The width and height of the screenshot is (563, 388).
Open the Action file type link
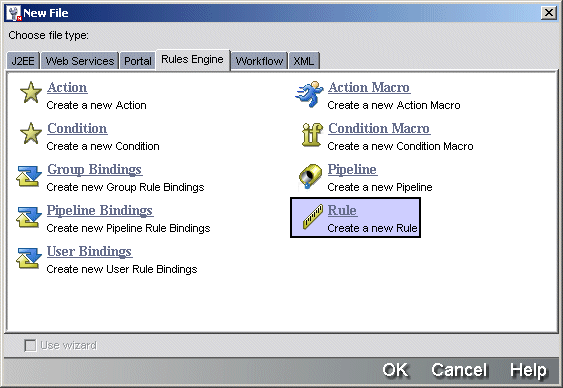pos(67,87)
